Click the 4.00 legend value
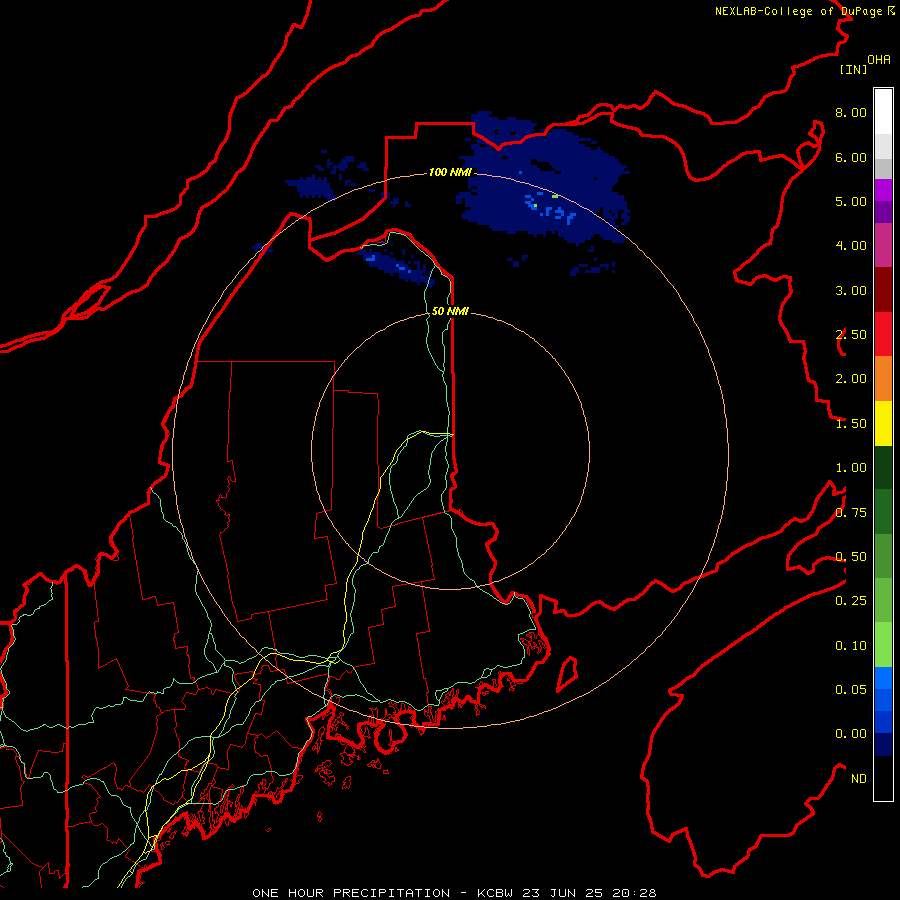 pos(851,246)
